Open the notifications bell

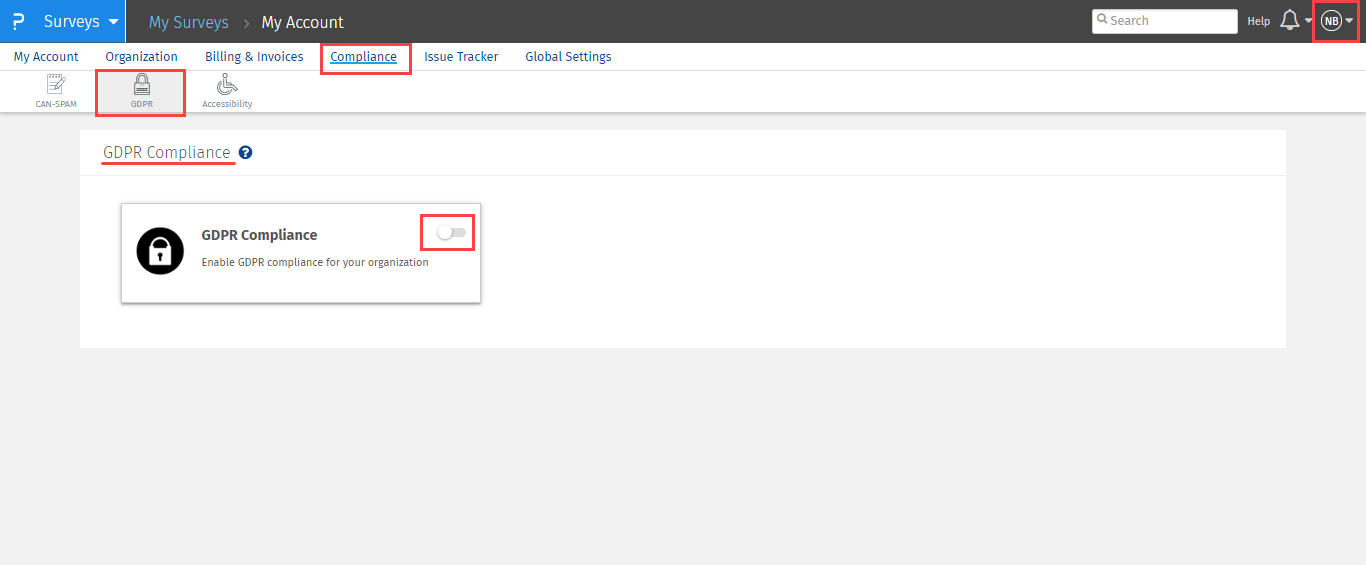(1289, 20)
